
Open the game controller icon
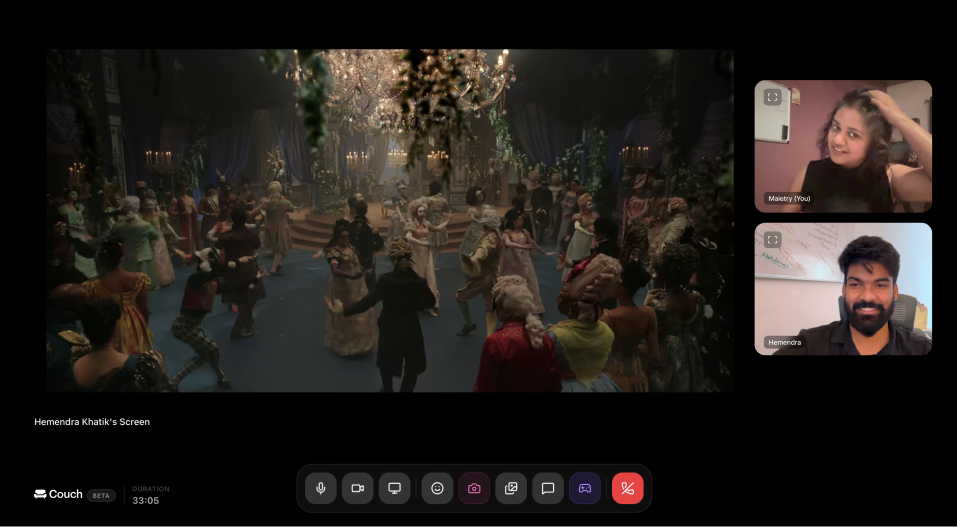(x=585, y=488)
